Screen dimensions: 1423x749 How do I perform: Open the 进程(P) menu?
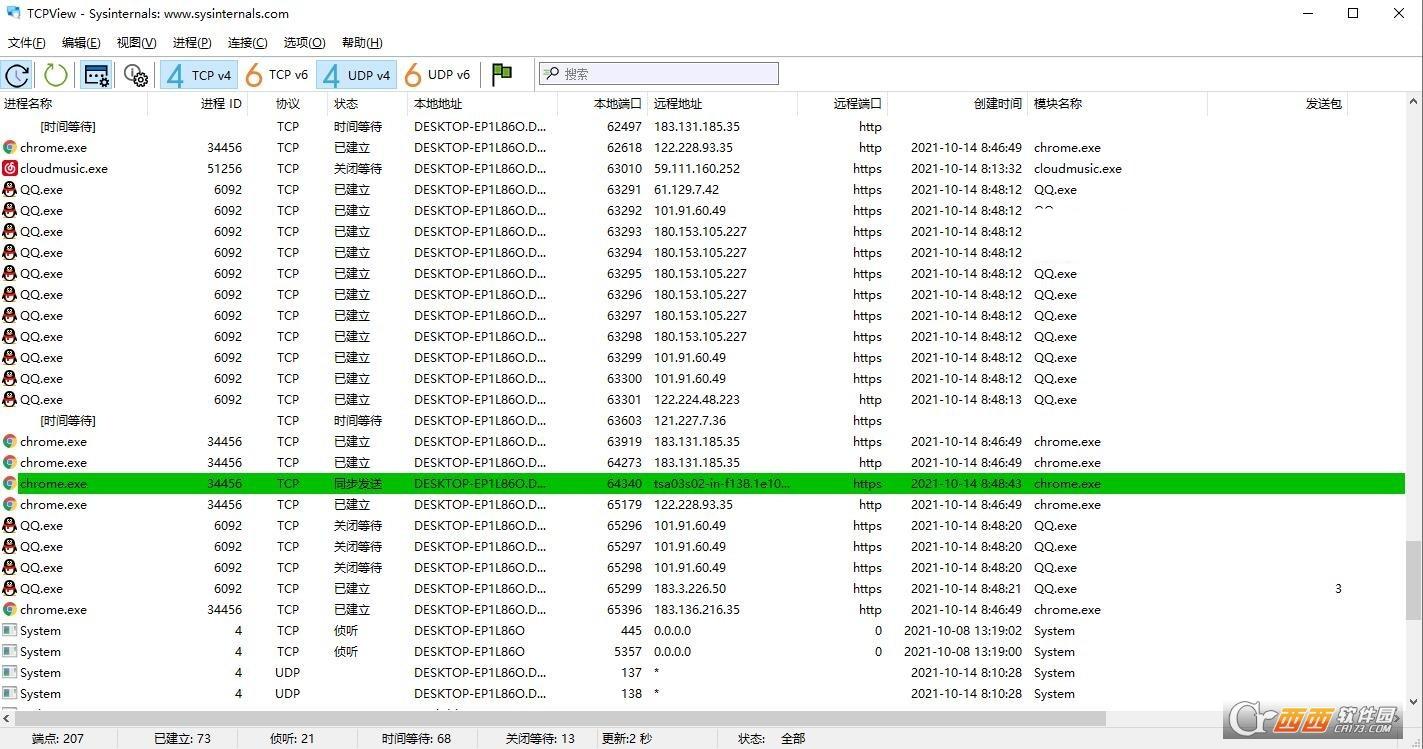coord(192,42)
